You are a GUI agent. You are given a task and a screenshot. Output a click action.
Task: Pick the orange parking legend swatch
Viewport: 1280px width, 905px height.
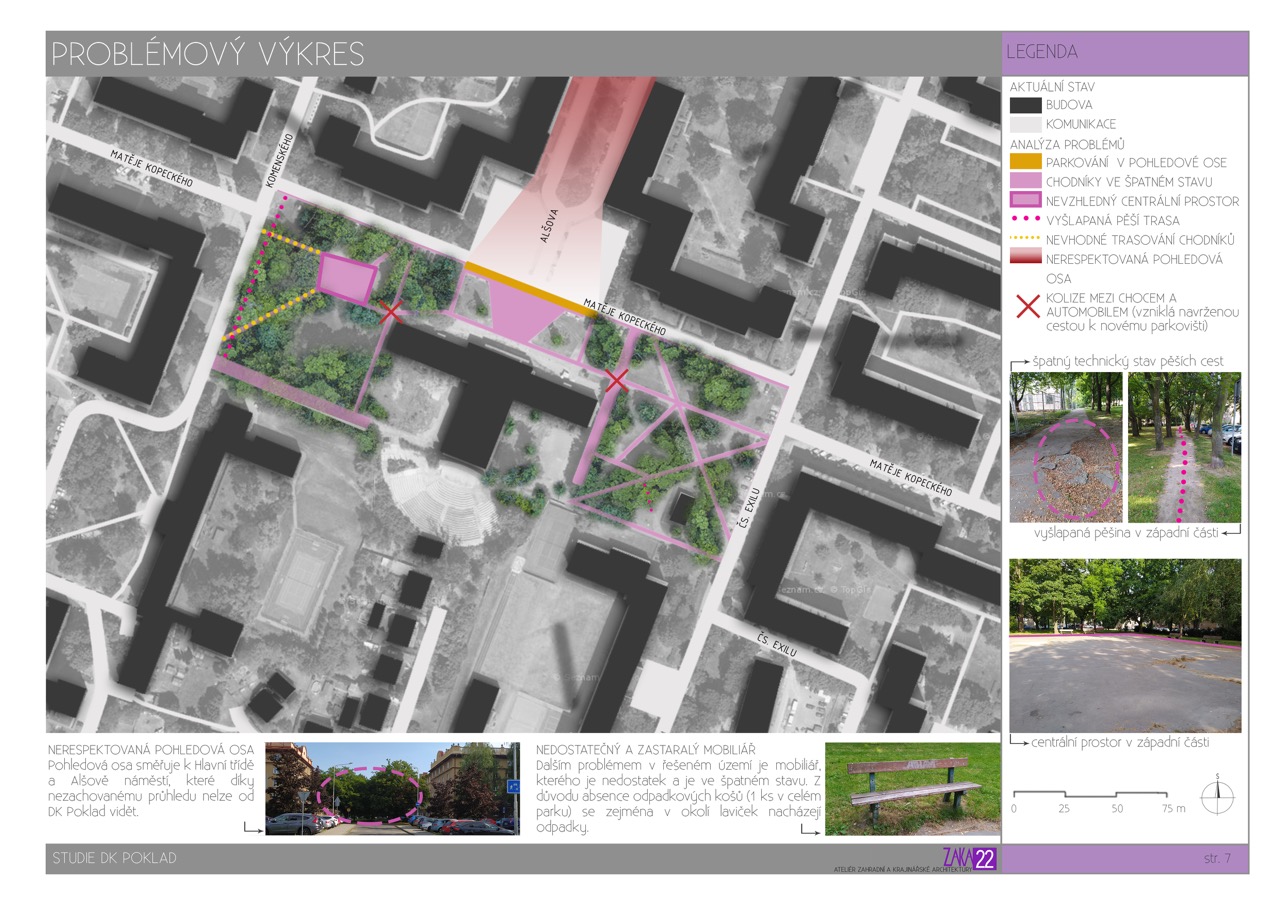click(1025, 162)
